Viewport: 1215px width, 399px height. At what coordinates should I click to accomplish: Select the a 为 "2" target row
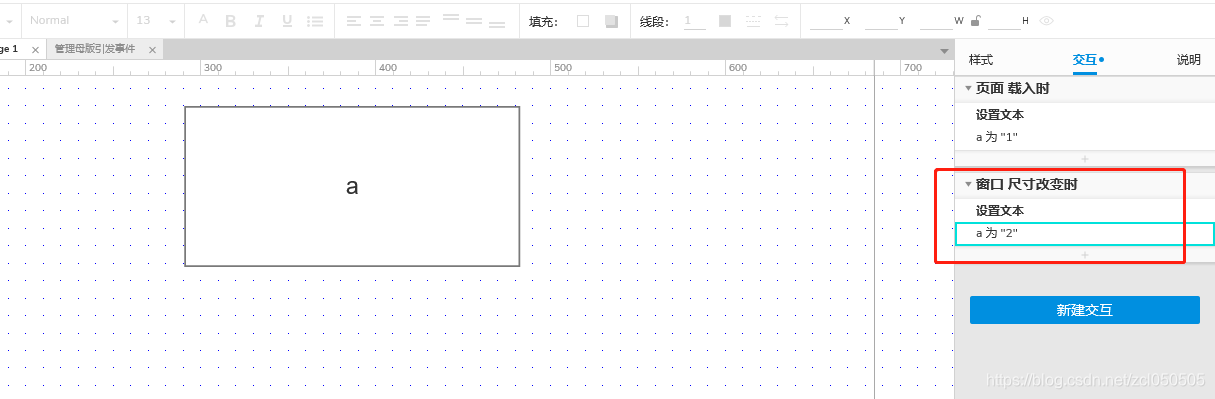tap(1085, 233)
